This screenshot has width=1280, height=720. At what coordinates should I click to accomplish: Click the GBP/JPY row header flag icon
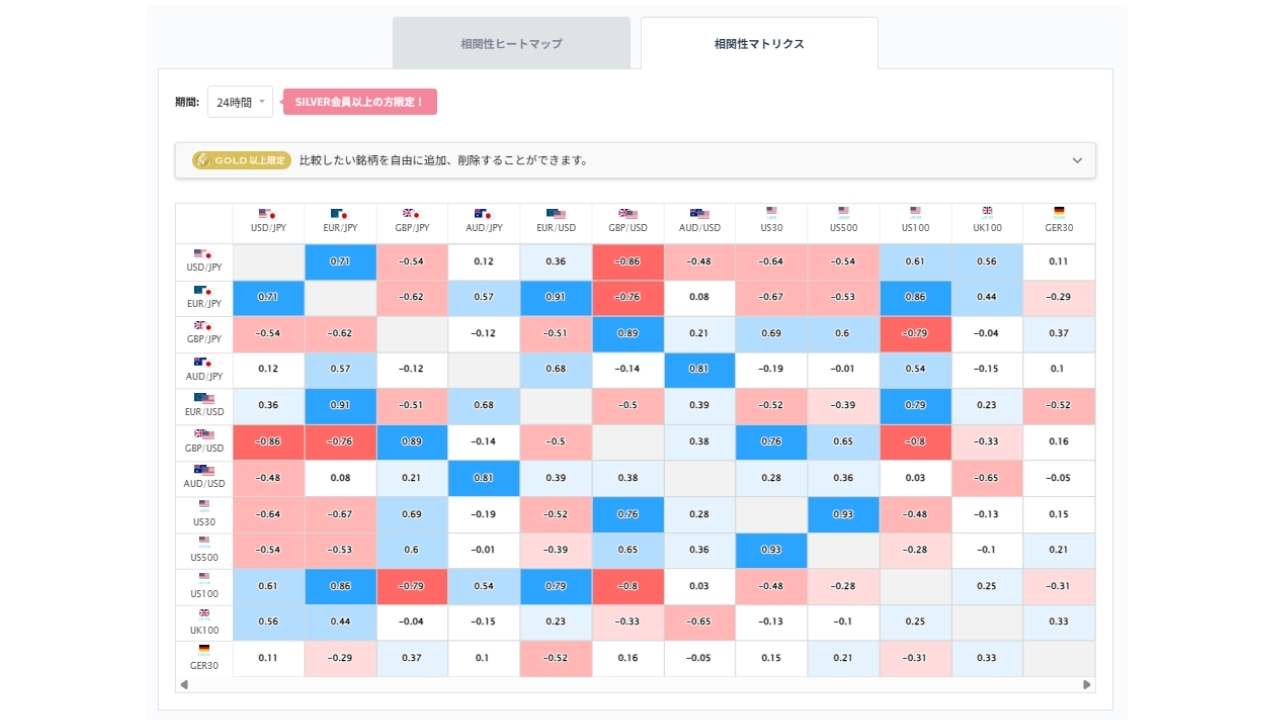coord(204,326)
